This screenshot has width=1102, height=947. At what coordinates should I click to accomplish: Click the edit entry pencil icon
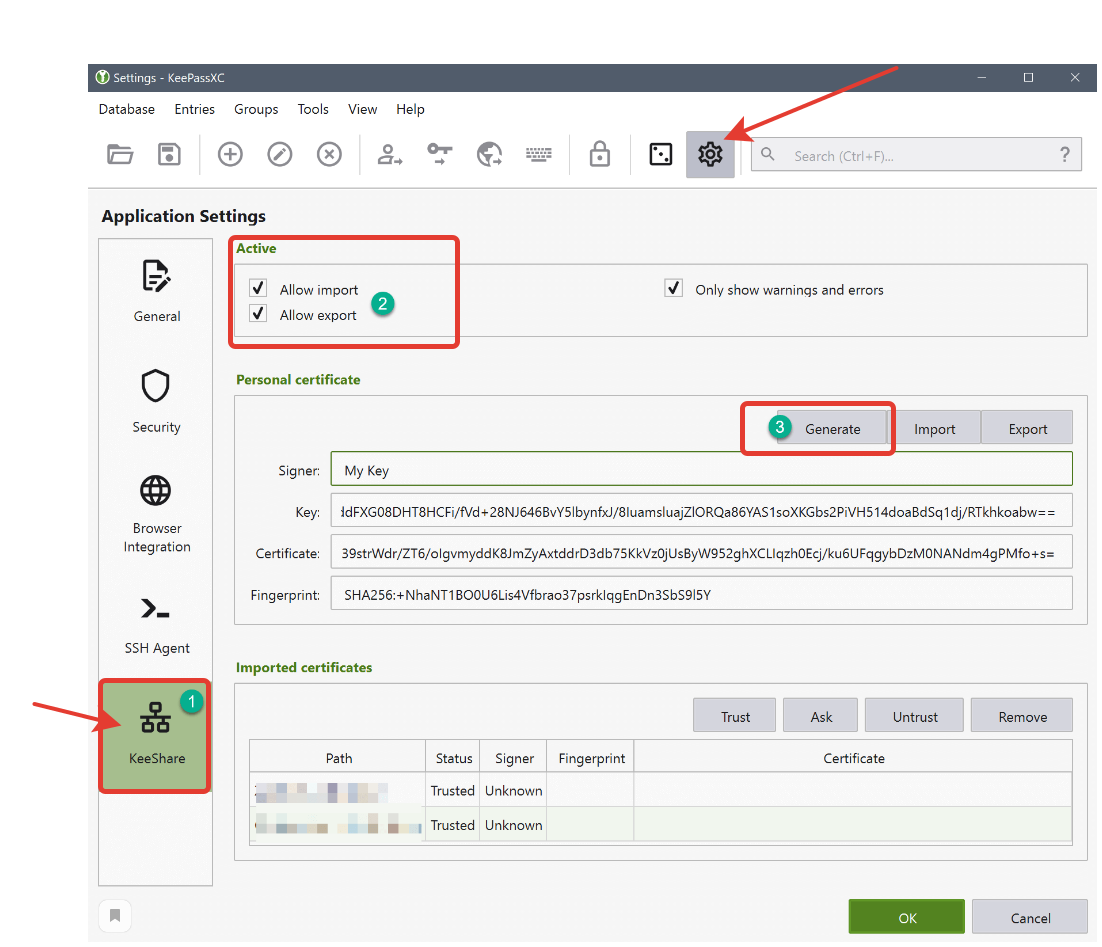280,154
